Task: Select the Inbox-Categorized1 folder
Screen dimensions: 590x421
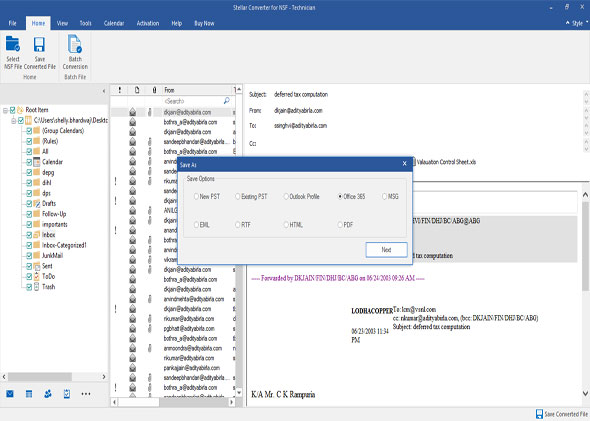Action: pos(64,245)
